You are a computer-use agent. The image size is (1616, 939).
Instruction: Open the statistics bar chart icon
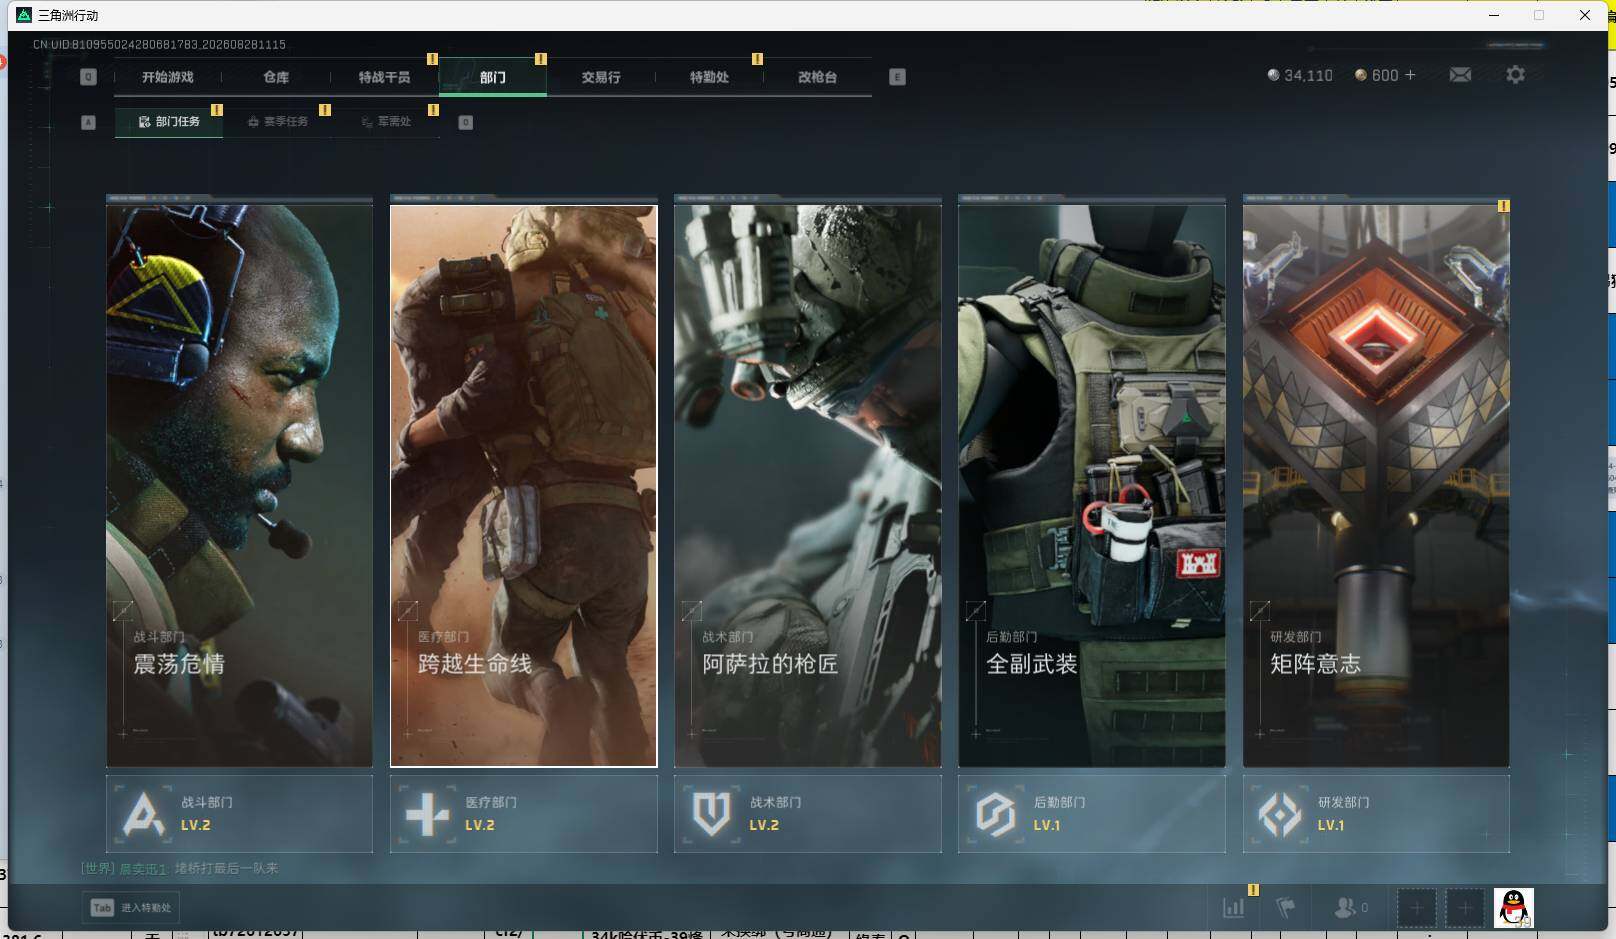[1234, 908]
